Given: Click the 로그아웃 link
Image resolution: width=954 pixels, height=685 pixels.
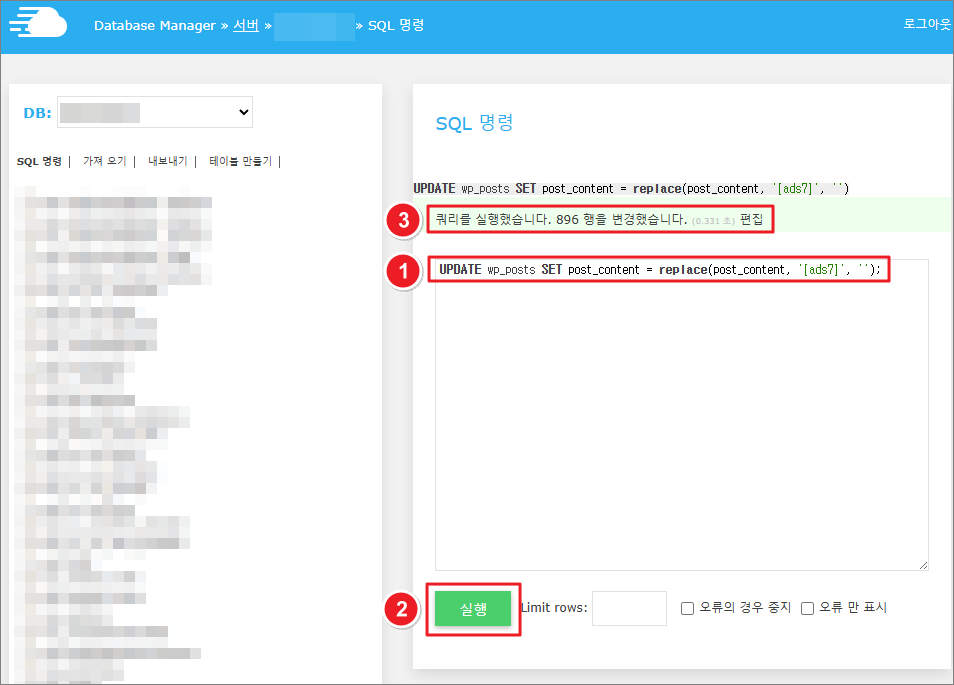Looking at the screenshot, I should pyautogui.click(x=926, y=24).
